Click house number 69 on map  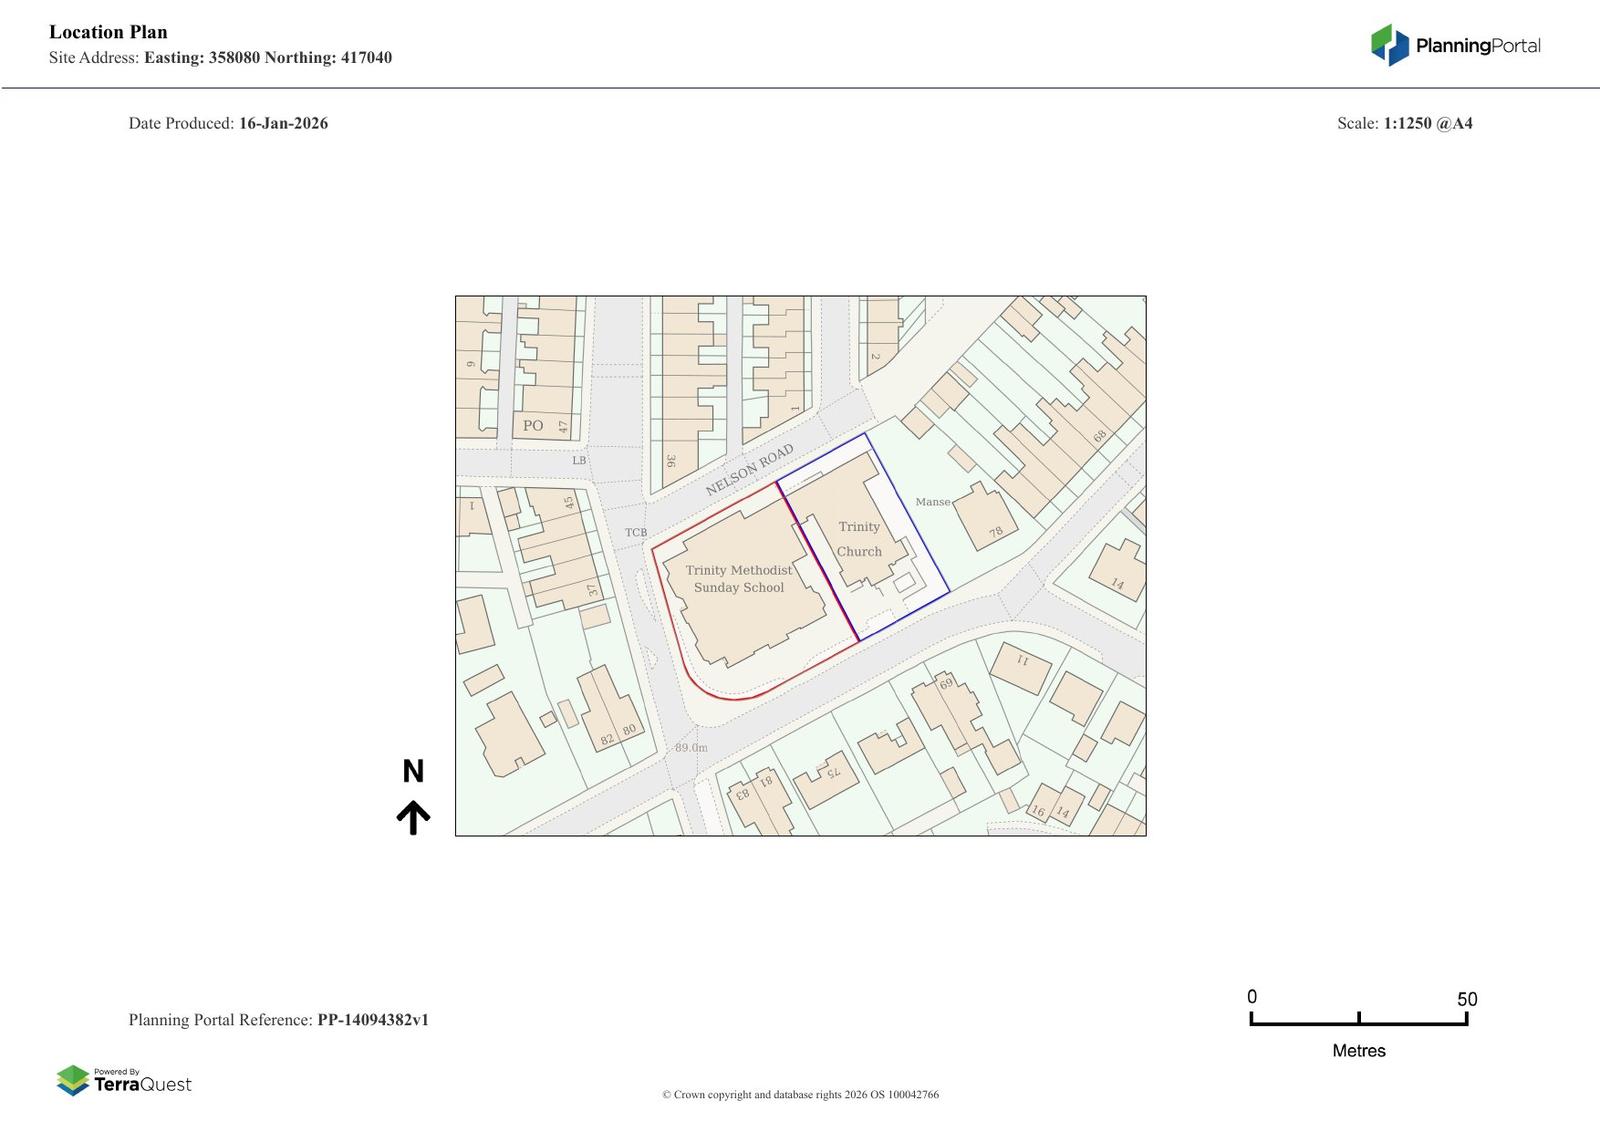946,684
